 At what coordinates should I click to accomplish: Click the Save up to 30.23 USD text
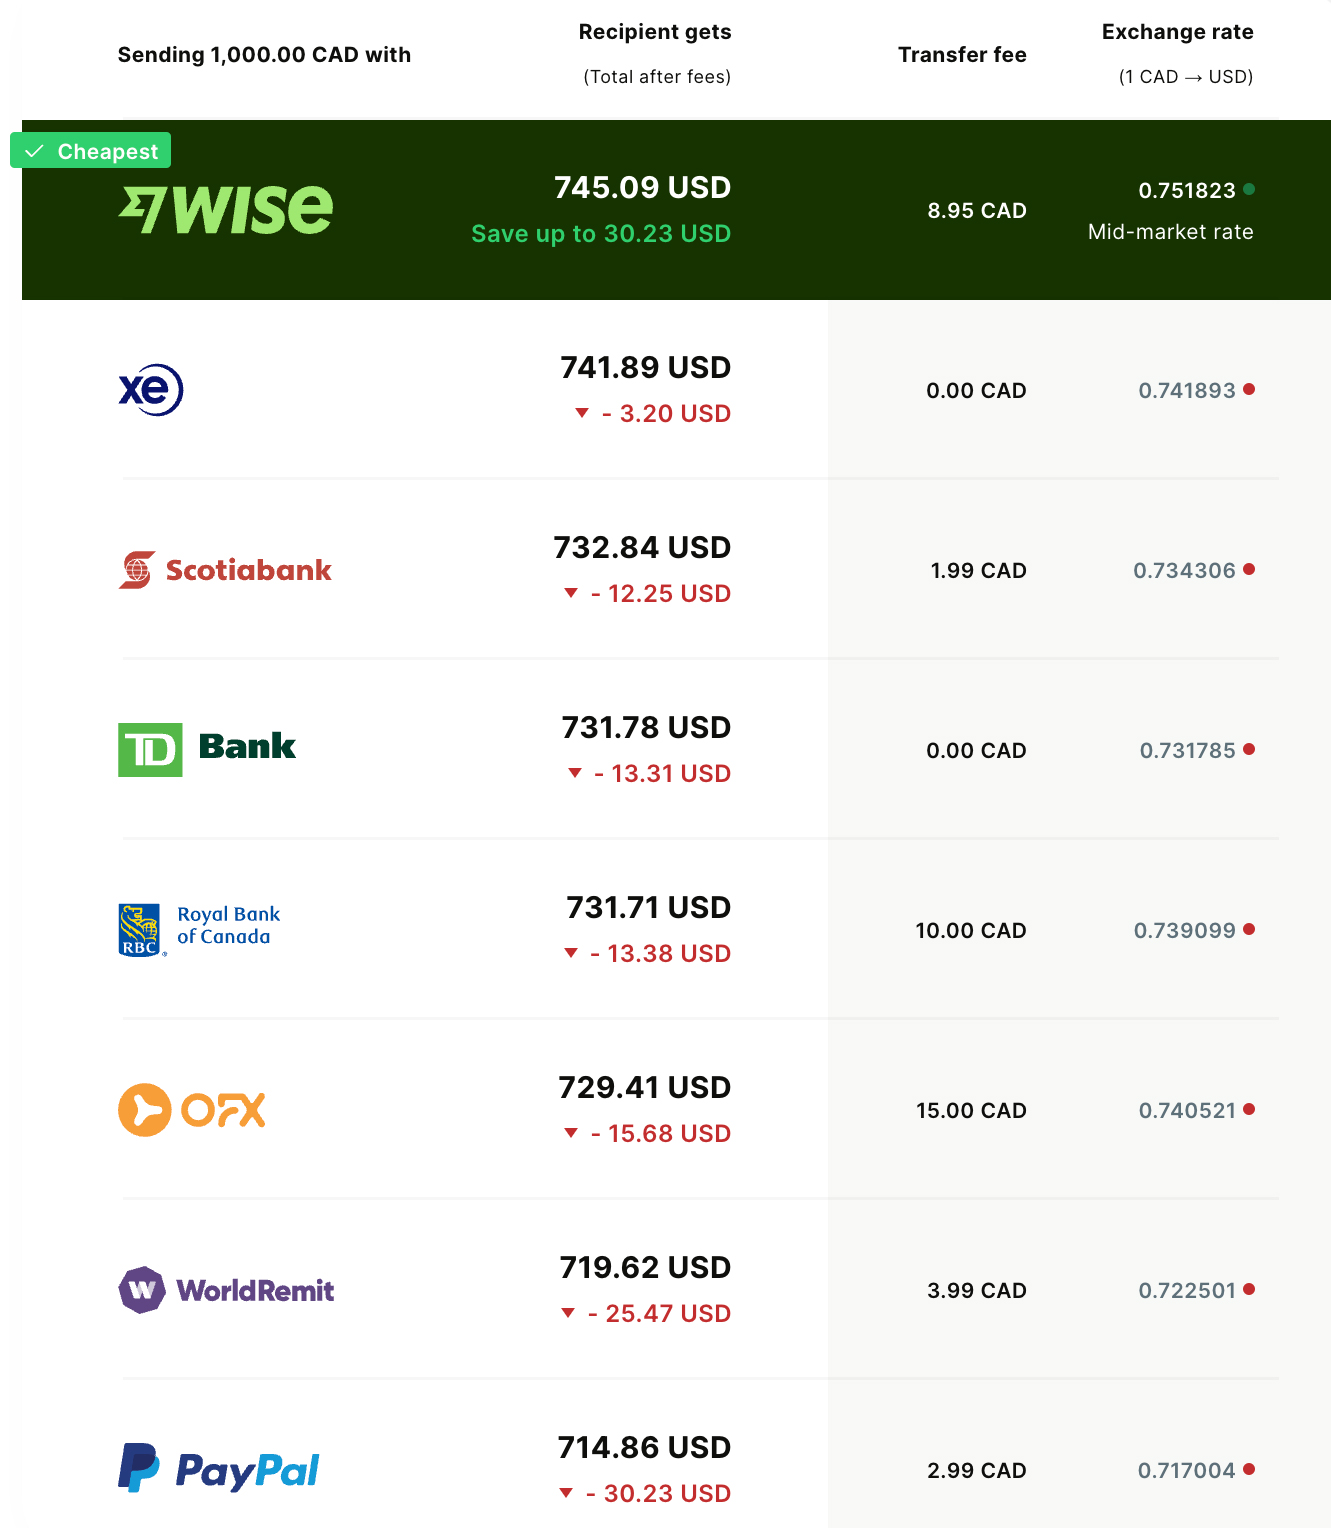coord(601,234)
